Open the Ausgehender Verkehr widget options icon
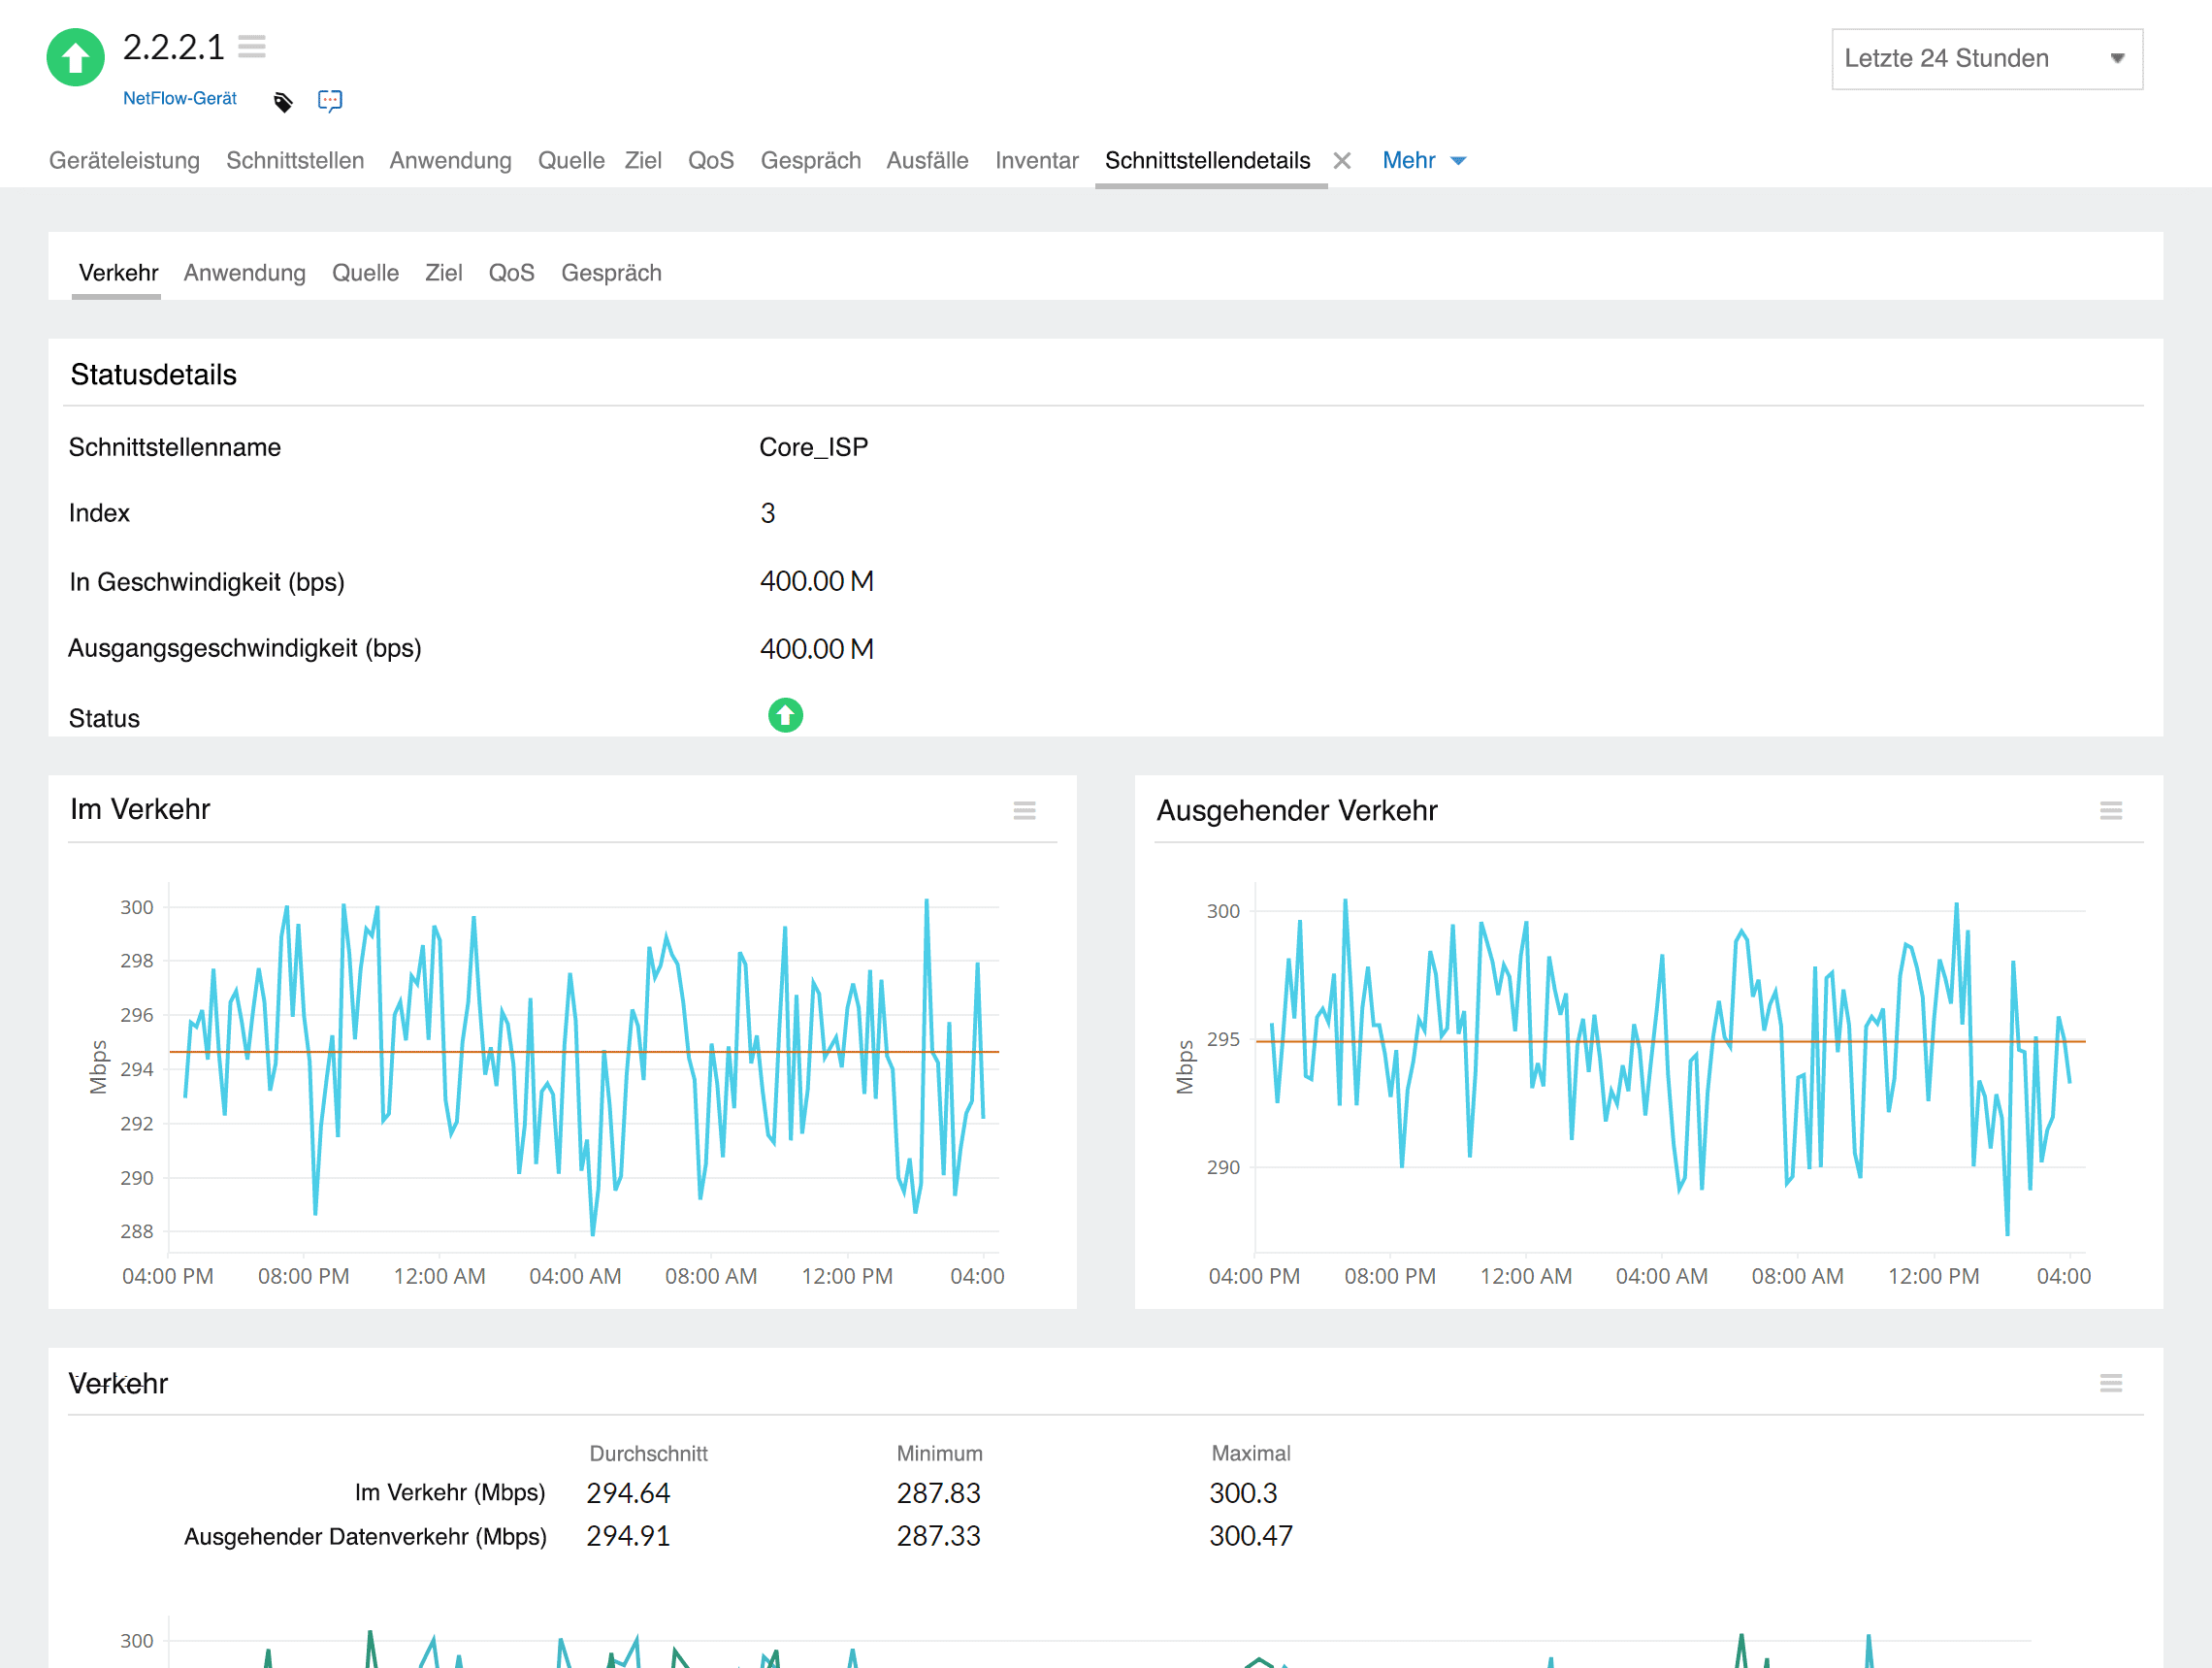This screenshot has height=1668, width=2212. coord(2111,811)
